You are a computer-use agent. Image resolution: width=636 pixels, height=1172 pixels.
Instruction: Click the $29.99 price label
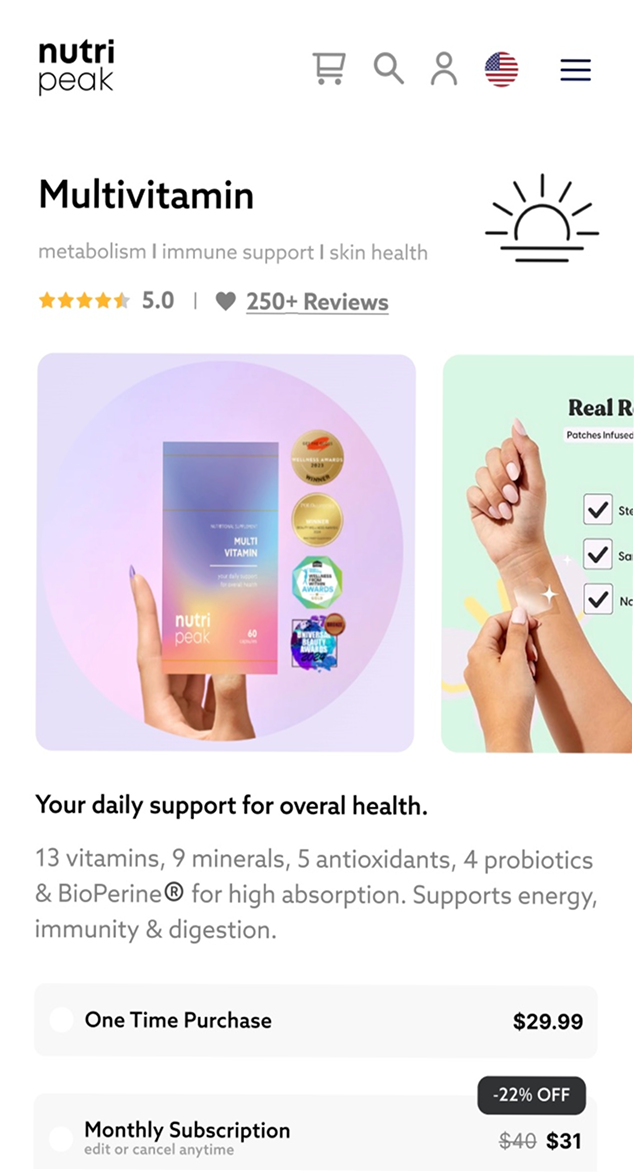coord(548,1021)
